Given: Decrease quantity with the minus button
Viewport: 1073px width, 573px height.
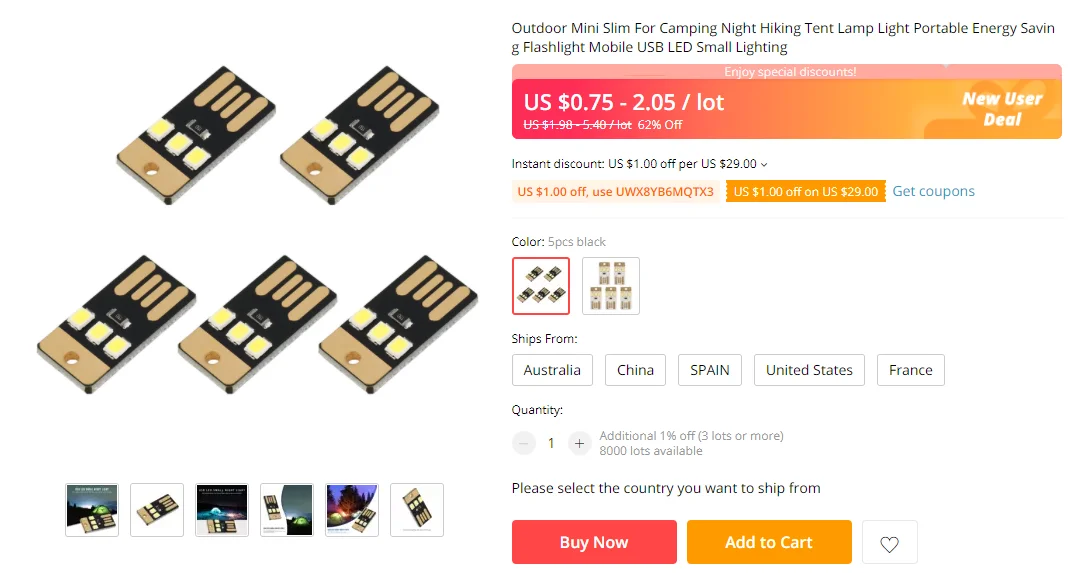Looking at the screenshot, I should (x=523, y=444).
